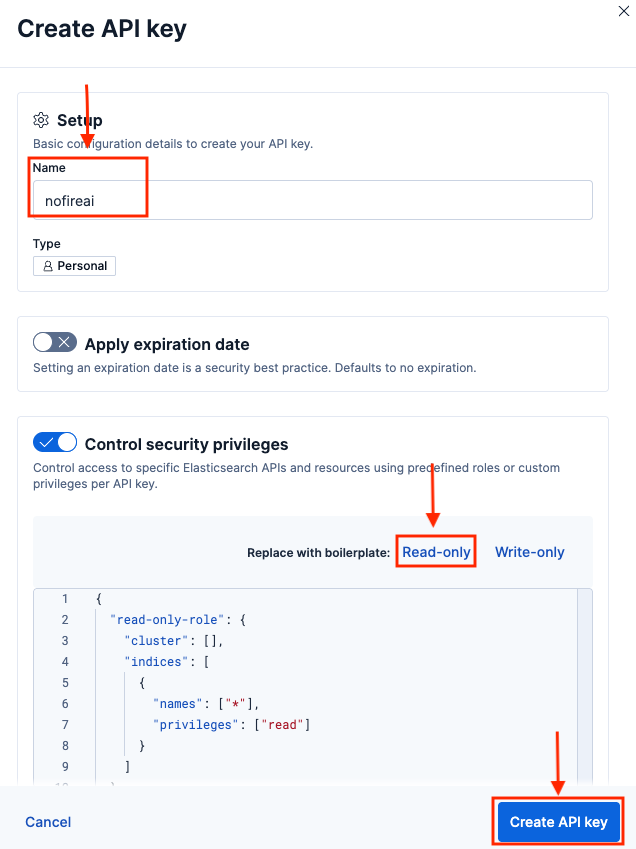
Task: Select the Personal type chip
Action: pyautogui.click(x=74, y=265)
